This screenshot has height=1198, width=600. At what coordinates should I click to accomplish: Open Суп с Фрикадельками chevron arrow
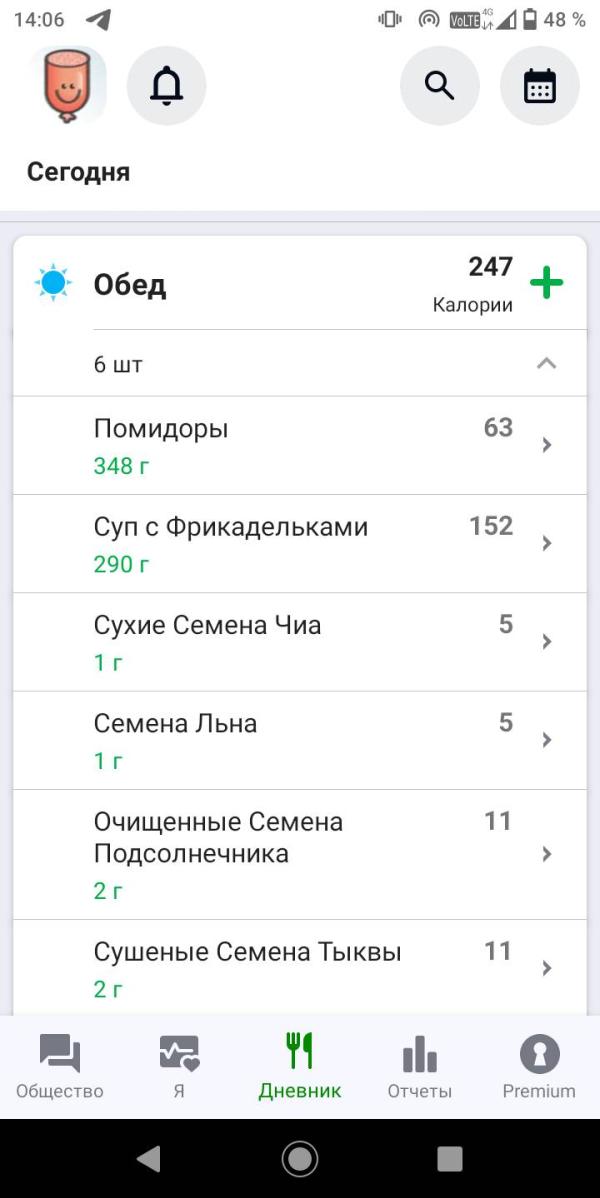pyautogui.click(x=546, y=543)
